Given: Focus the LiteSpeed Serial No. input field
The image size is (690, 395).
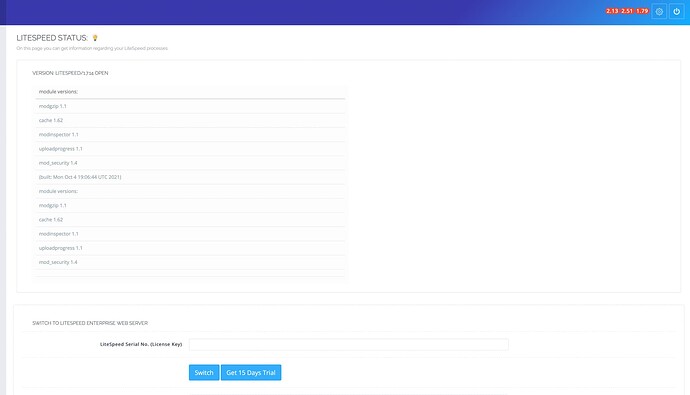Looking at the screenshot, I should [349, 344].
